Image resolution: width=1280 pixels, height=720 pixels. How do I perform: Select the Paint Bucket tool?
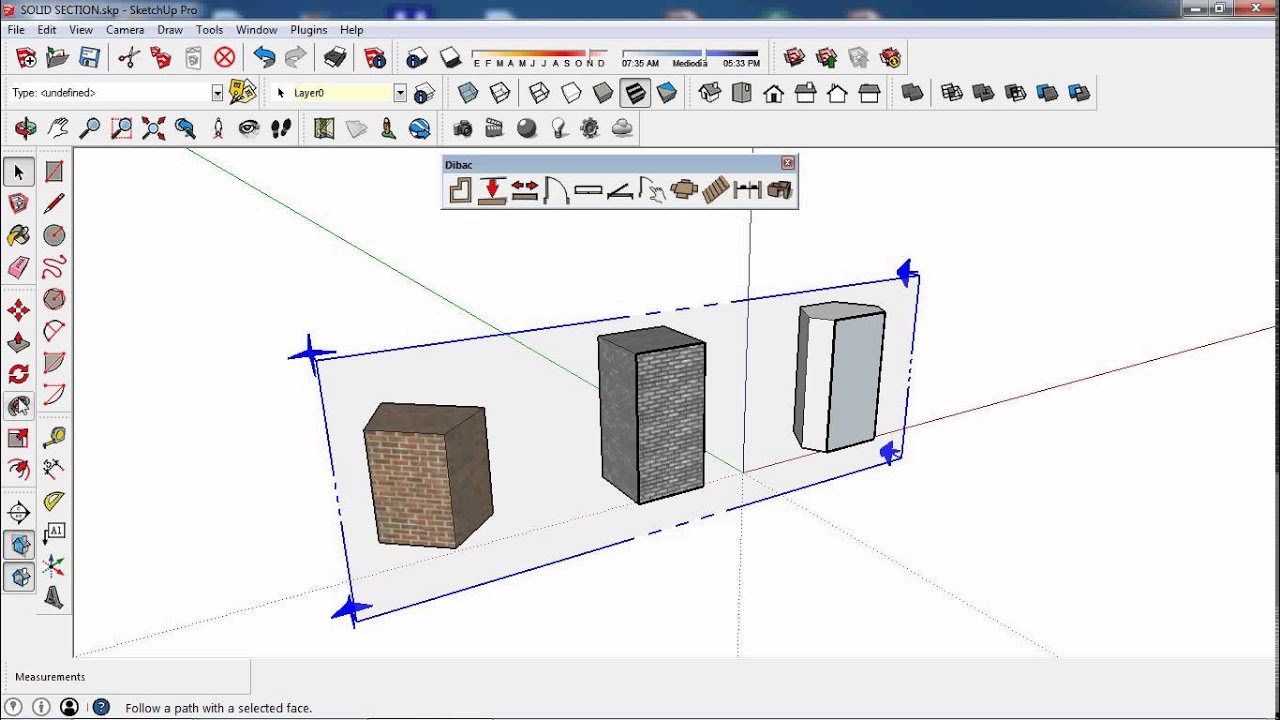[x=18, y=236]
